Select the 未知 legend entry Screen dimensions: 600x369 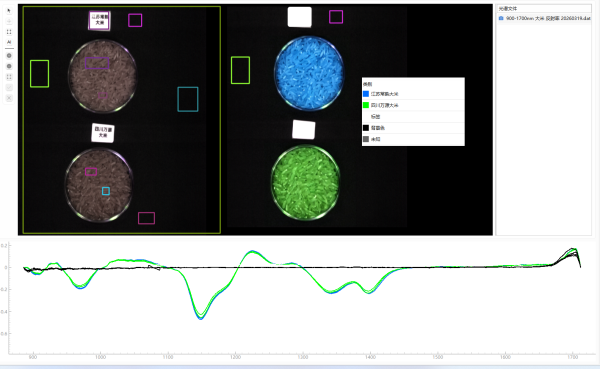[375, 139]
